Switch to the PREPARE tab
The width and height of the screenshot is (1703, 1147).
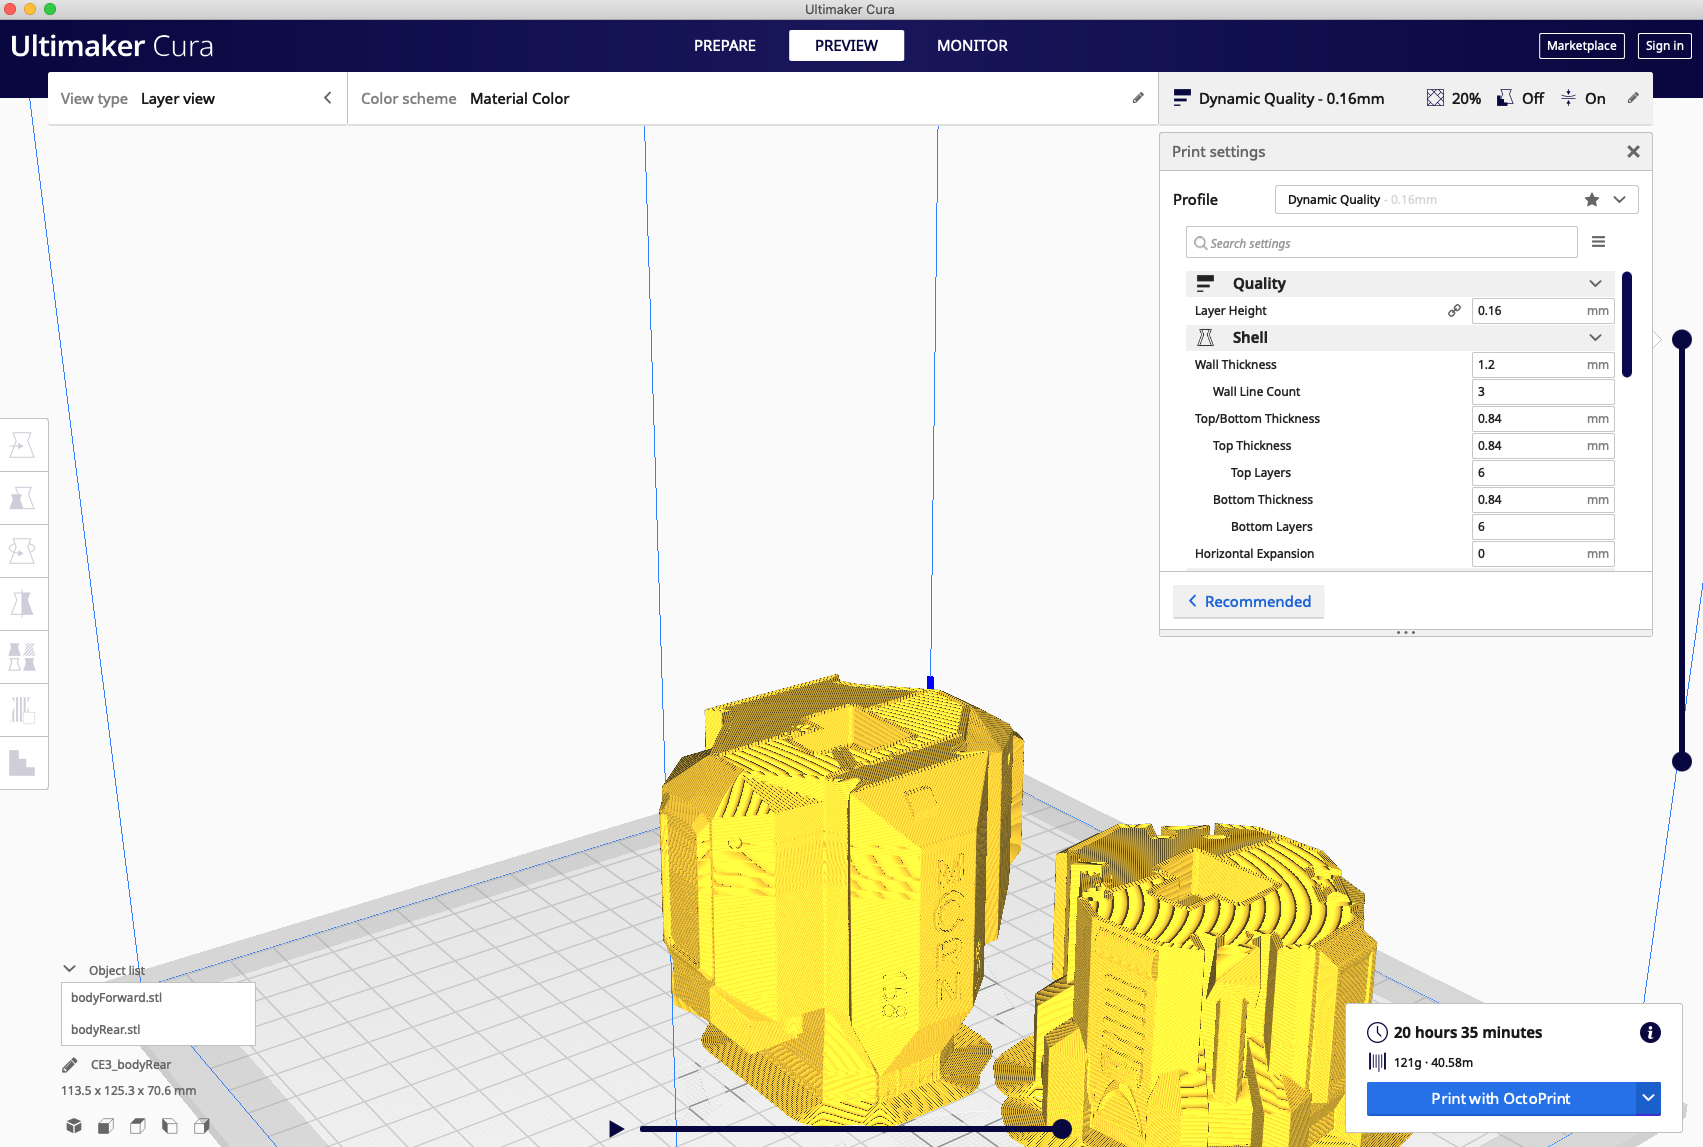point(724,45)
